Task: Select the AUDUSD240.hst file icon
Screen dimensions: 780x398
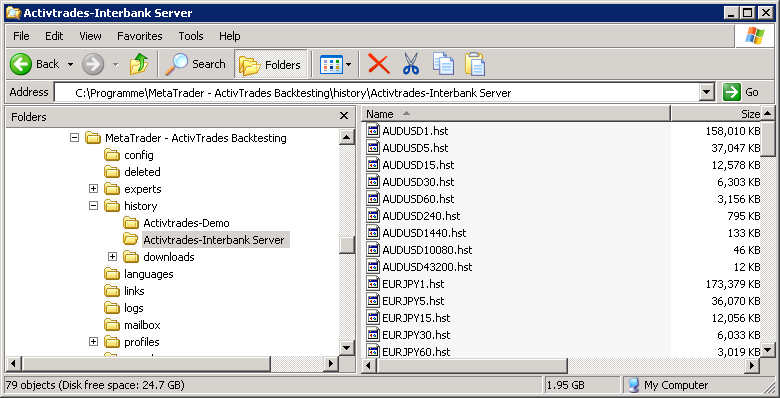Action: [373, 215]
